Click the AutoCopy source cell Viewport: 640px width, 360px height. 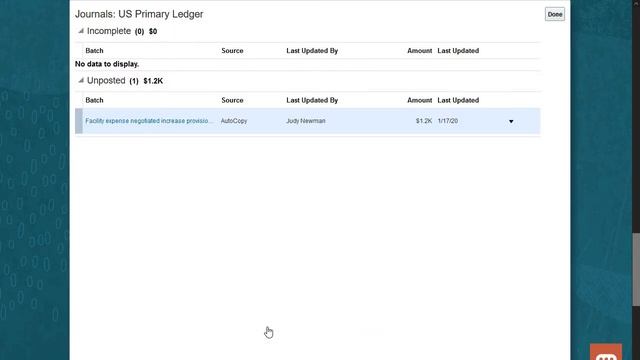click(234, 121)
